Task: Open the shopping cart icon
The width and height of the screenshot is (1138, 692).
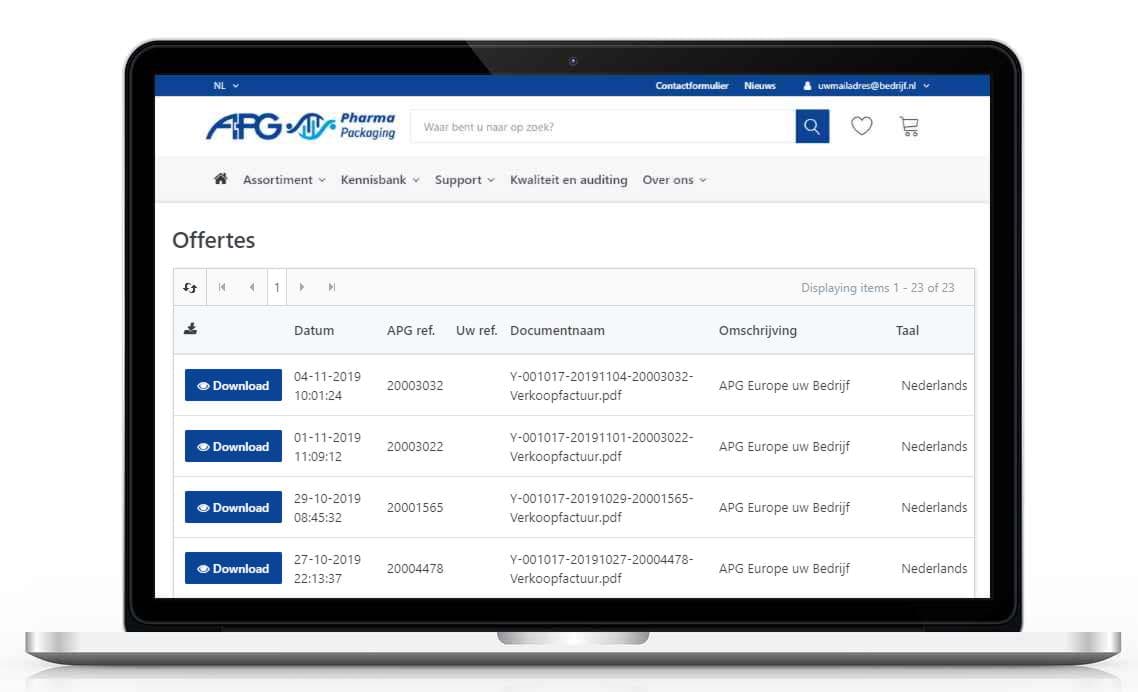Action: click(x=909, y=127)
